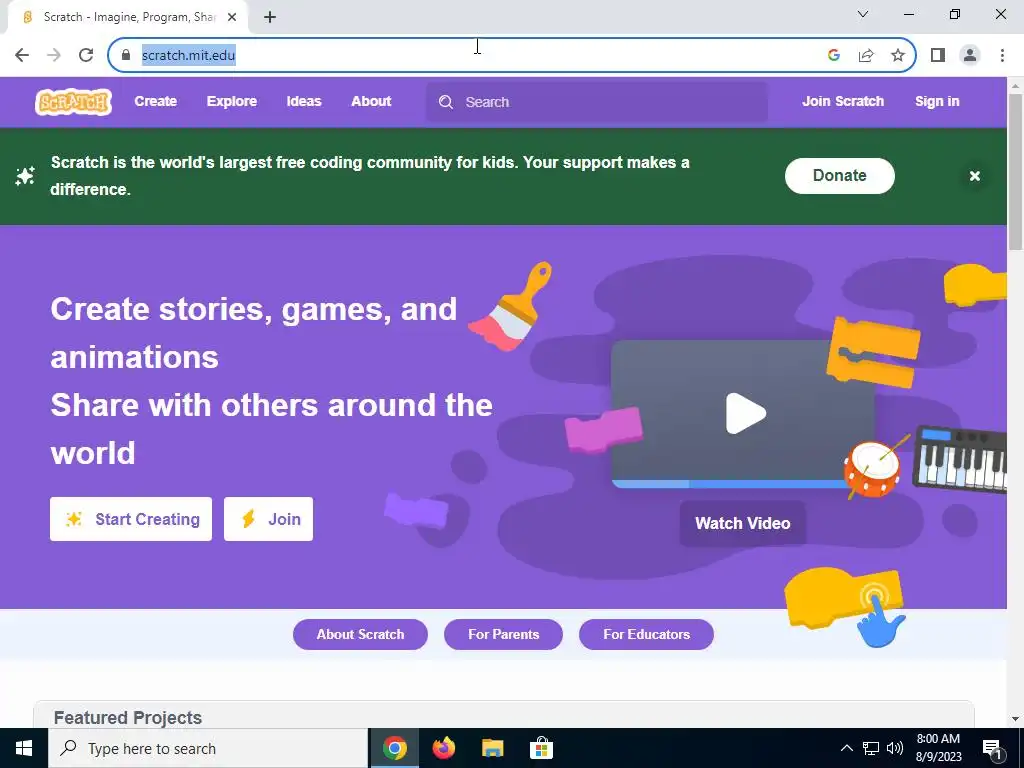Open the For Parents pill button
The image size is (1024, 768).
[503, 634]
